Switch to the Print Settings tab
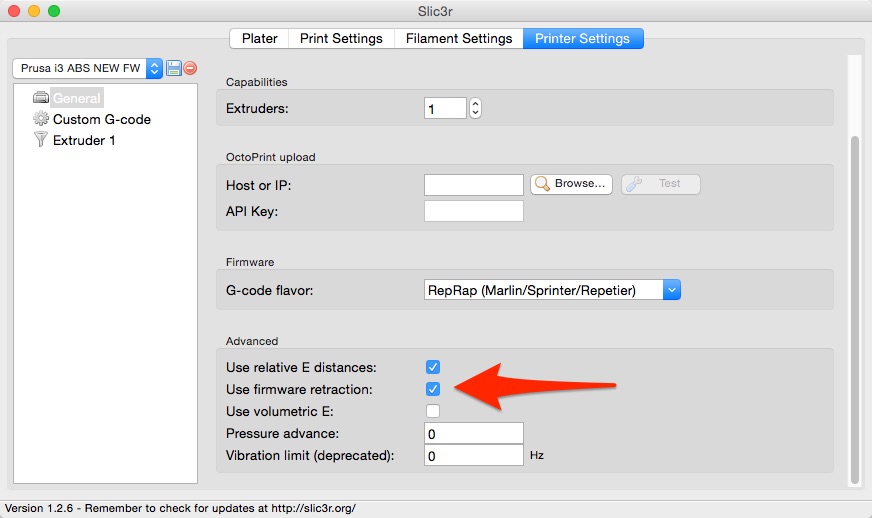The image size is (872, 518). 341,38
